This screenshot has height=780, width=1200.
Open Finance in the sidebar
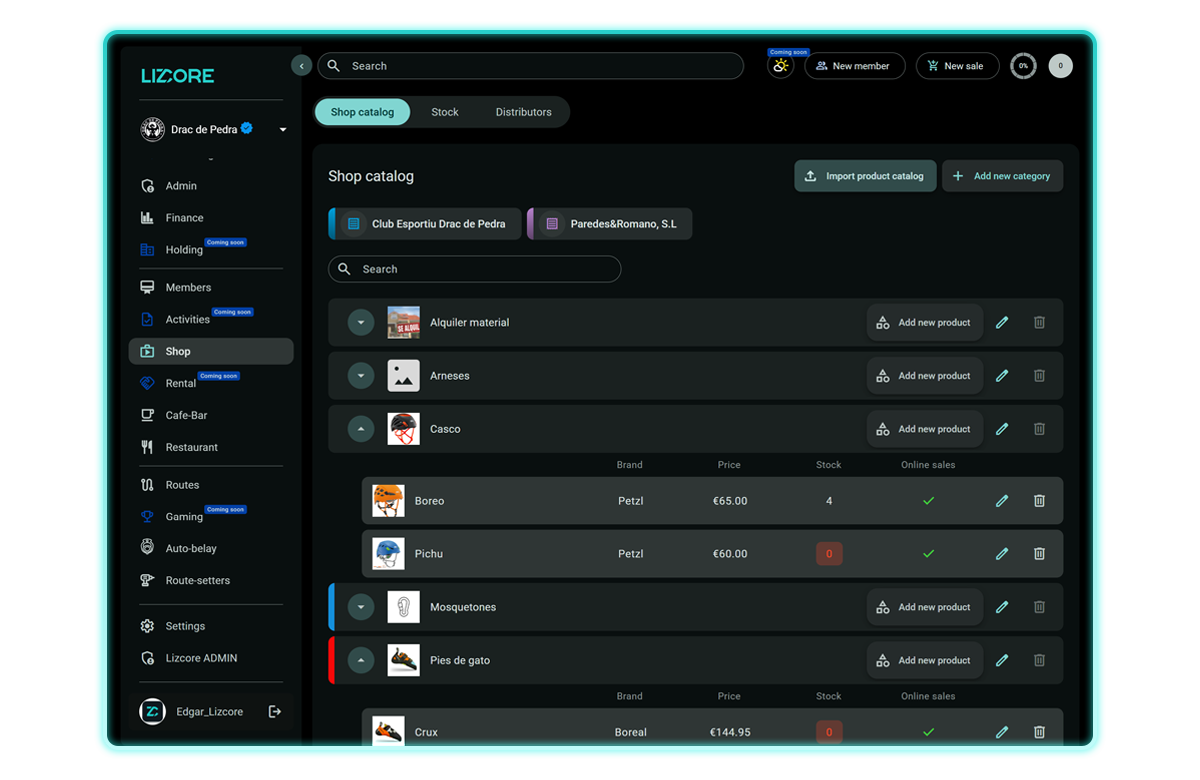click(184, 218)
